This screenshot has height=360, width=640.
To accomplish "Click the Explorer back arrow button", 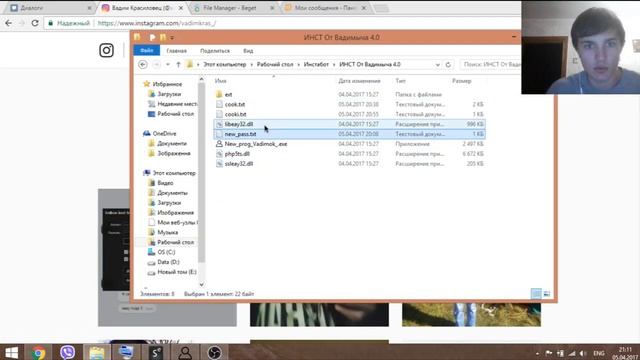I will (143, 64).
